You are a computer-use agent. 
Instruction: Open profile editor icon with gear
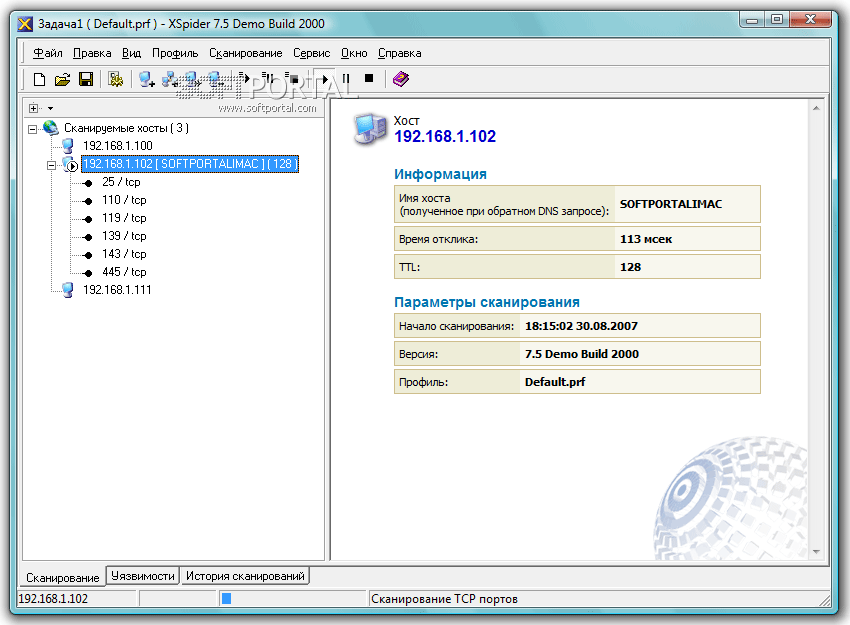pos(115,79)
